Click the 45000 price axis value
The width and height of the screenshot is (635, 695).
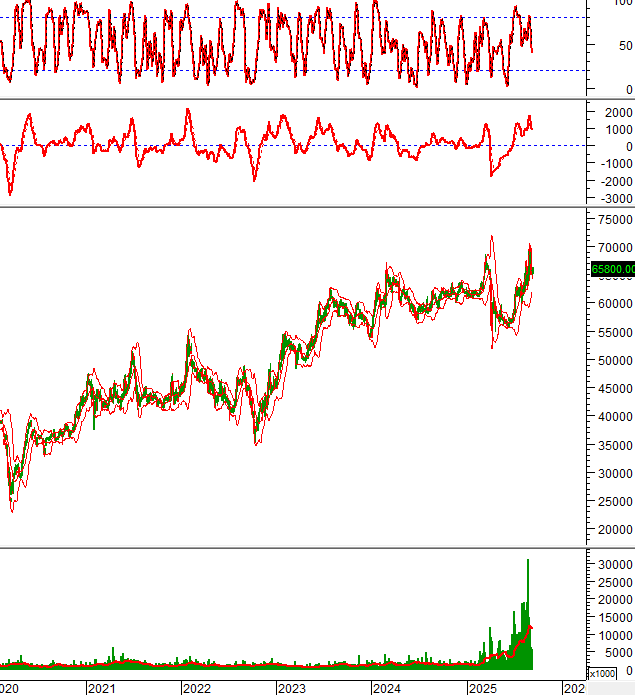pos(615,389)
